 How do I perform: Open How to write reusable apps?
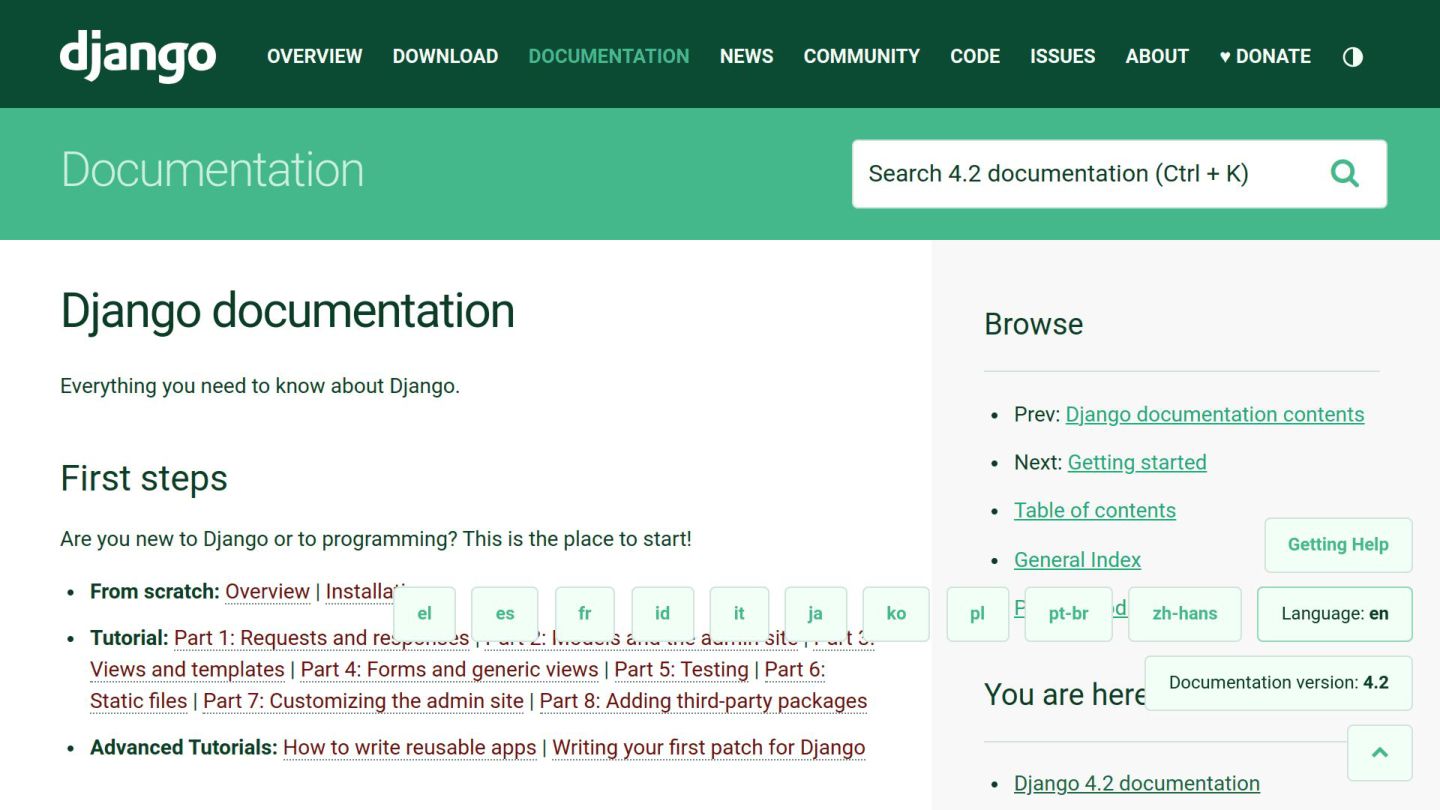[410, 747]
